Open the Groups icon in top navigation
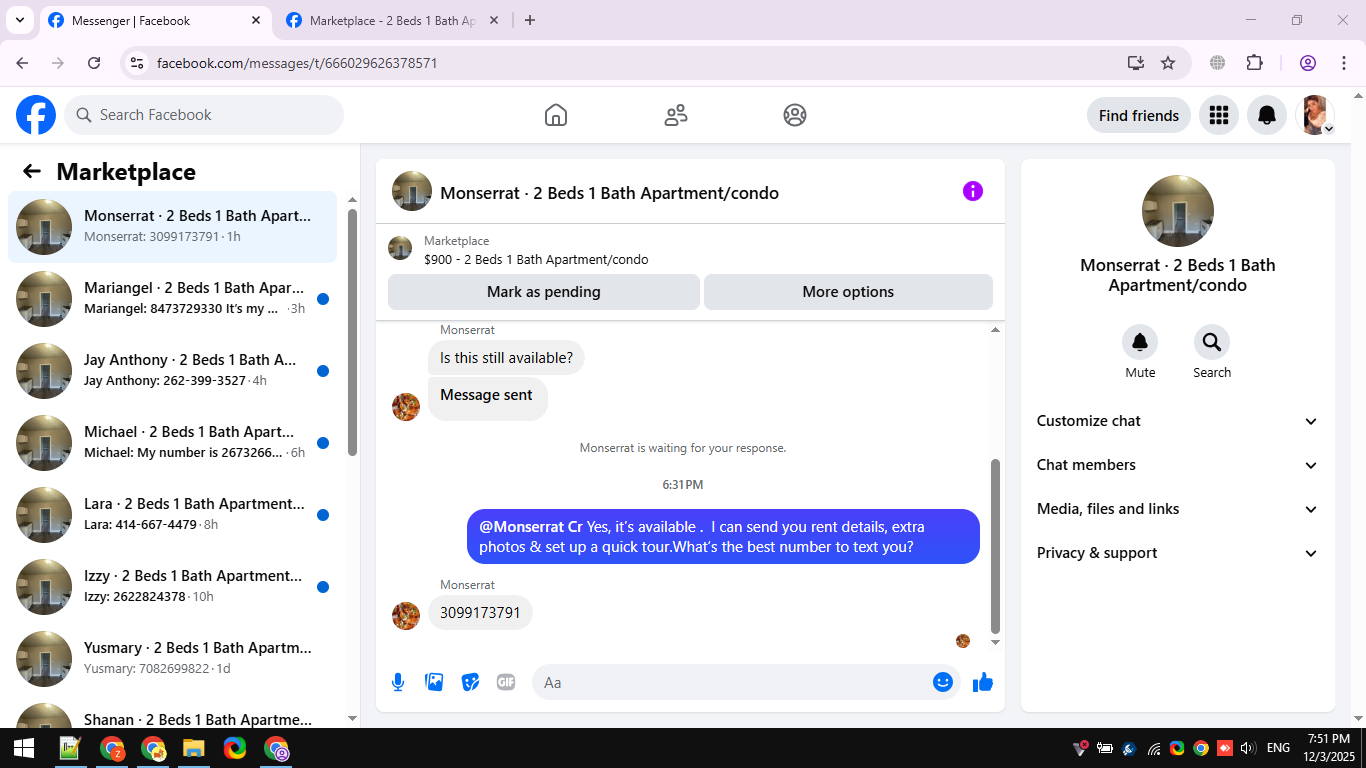This screenshot has width=1366, height=768. (x=795, y=115)
